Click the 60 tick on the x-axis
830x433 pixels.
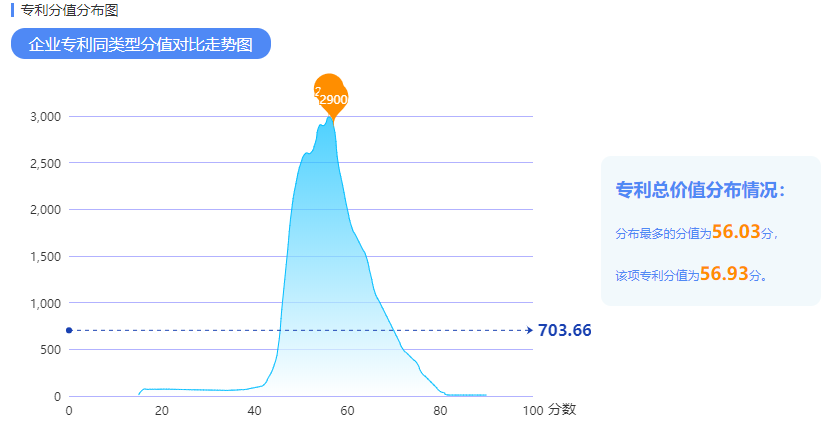(347, 410)
